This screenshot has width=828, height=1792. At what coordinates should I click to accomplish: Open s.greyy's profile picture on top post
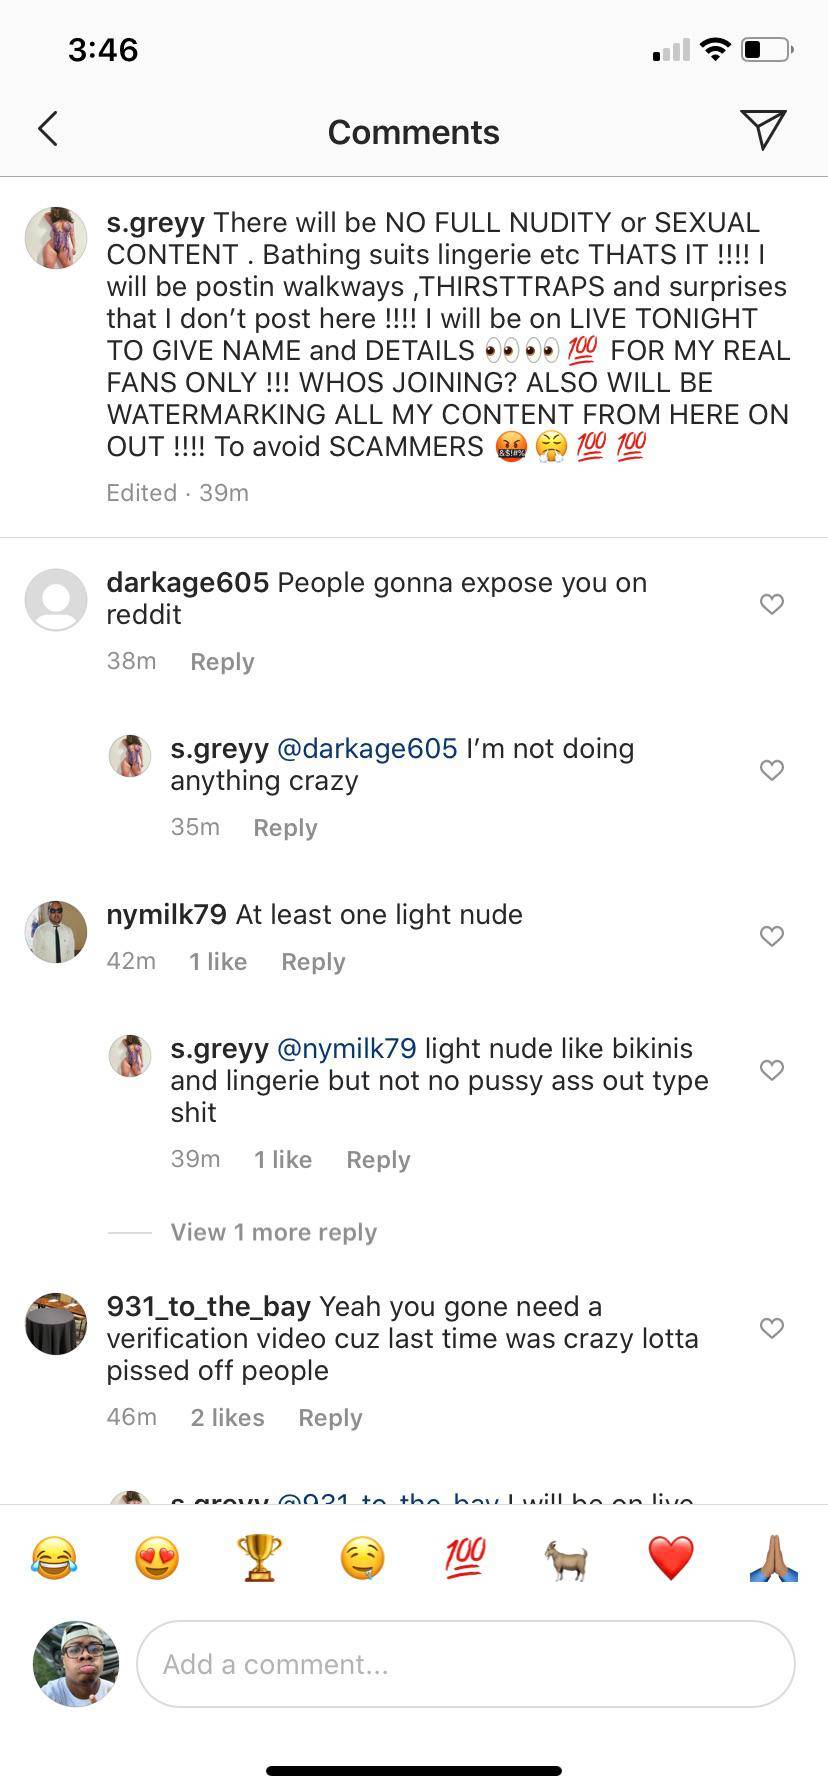point(56,238)
